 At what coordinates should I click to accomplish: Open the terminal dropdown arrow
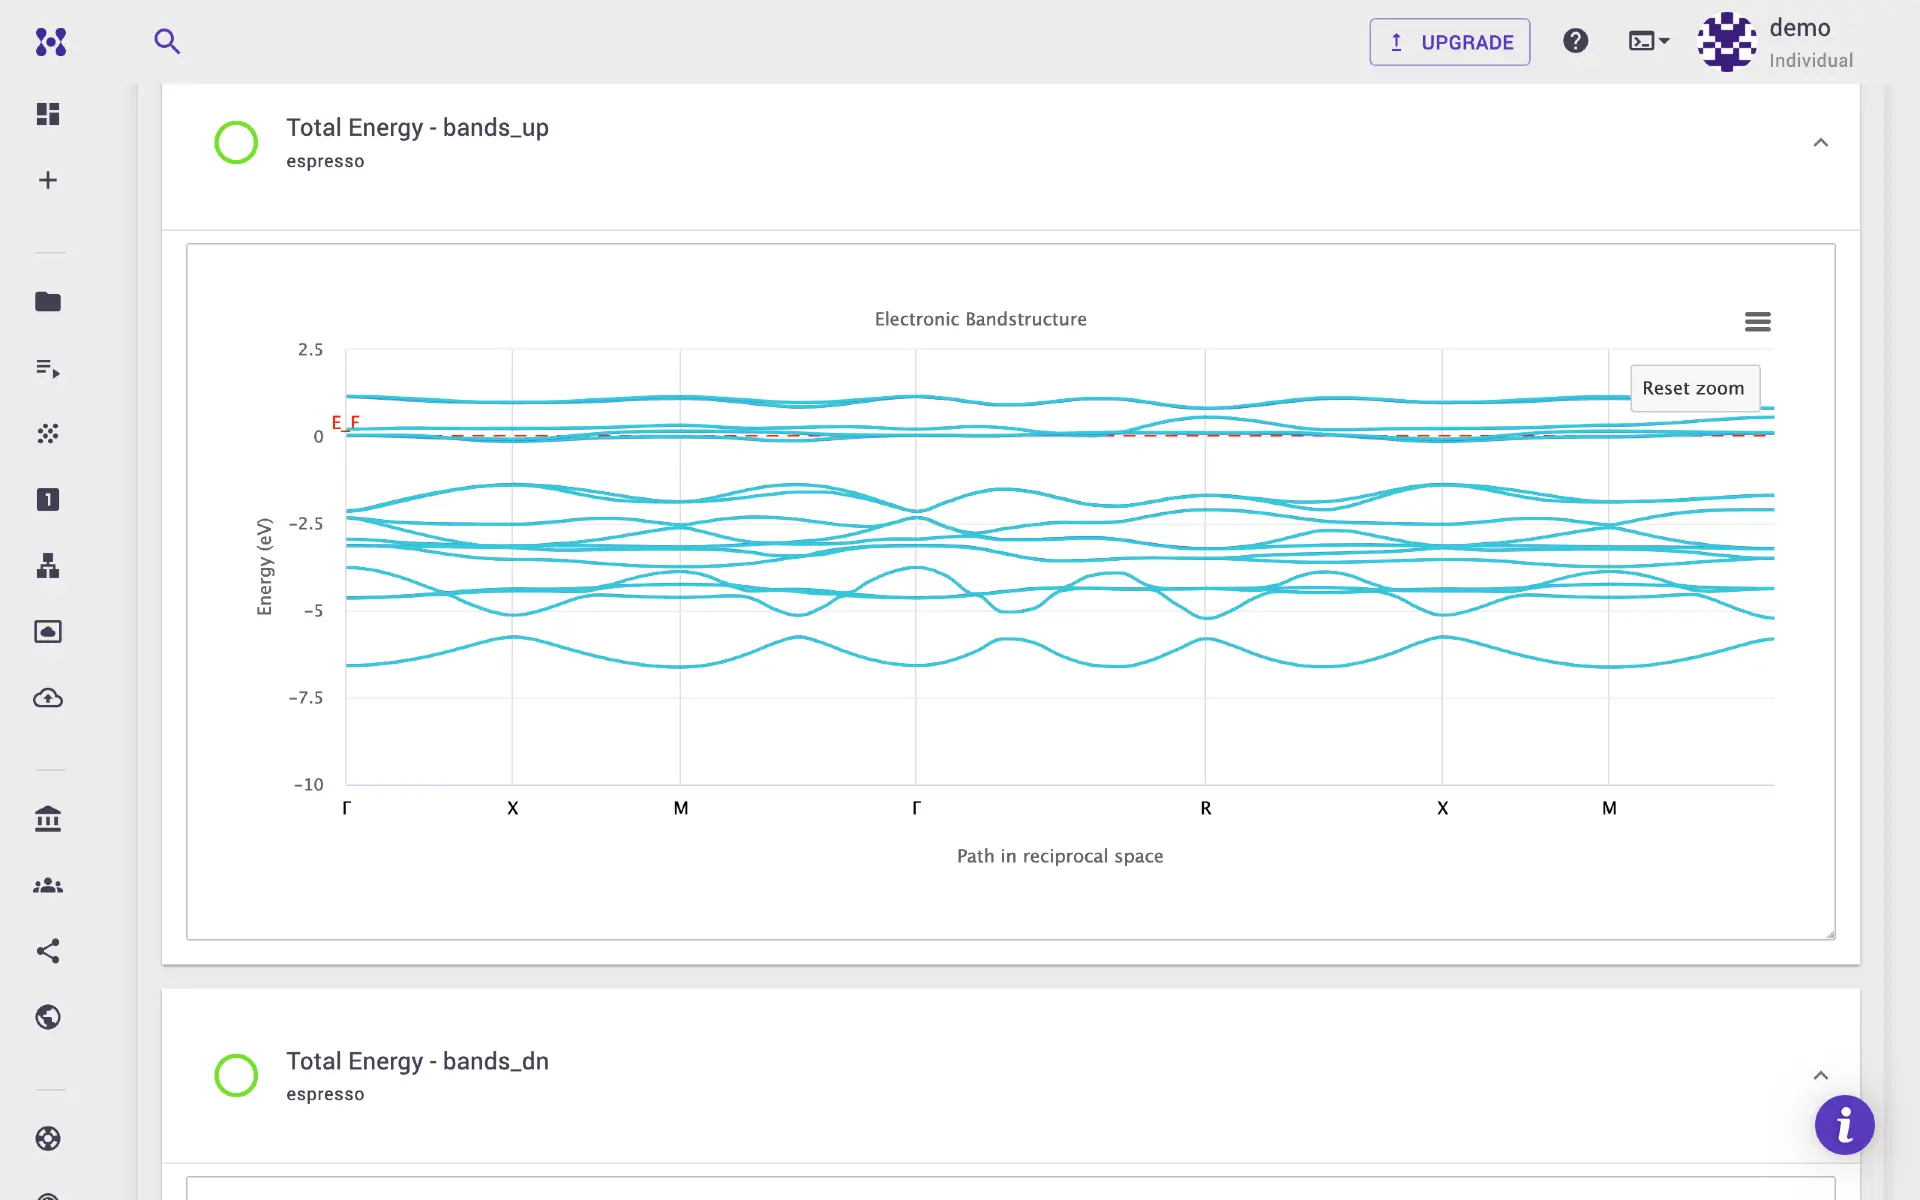1665,41
